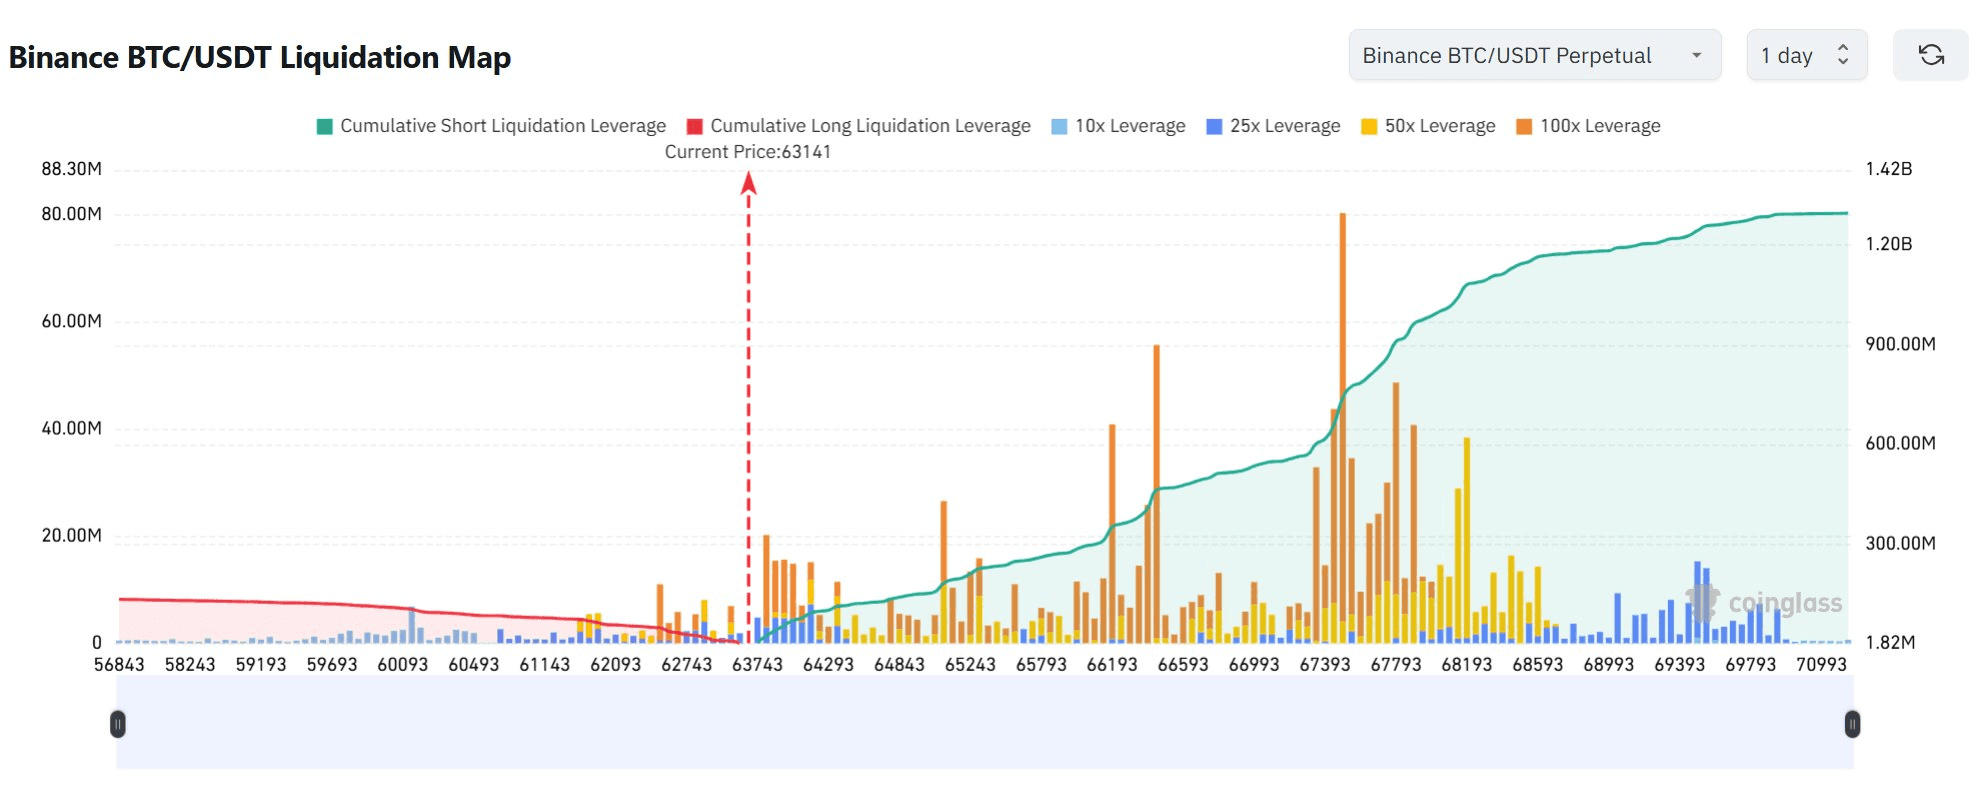The width and height of the screenshot is (1988, 790).
Task: Click the 68593 price axis label
Action: pos(1539,664)
